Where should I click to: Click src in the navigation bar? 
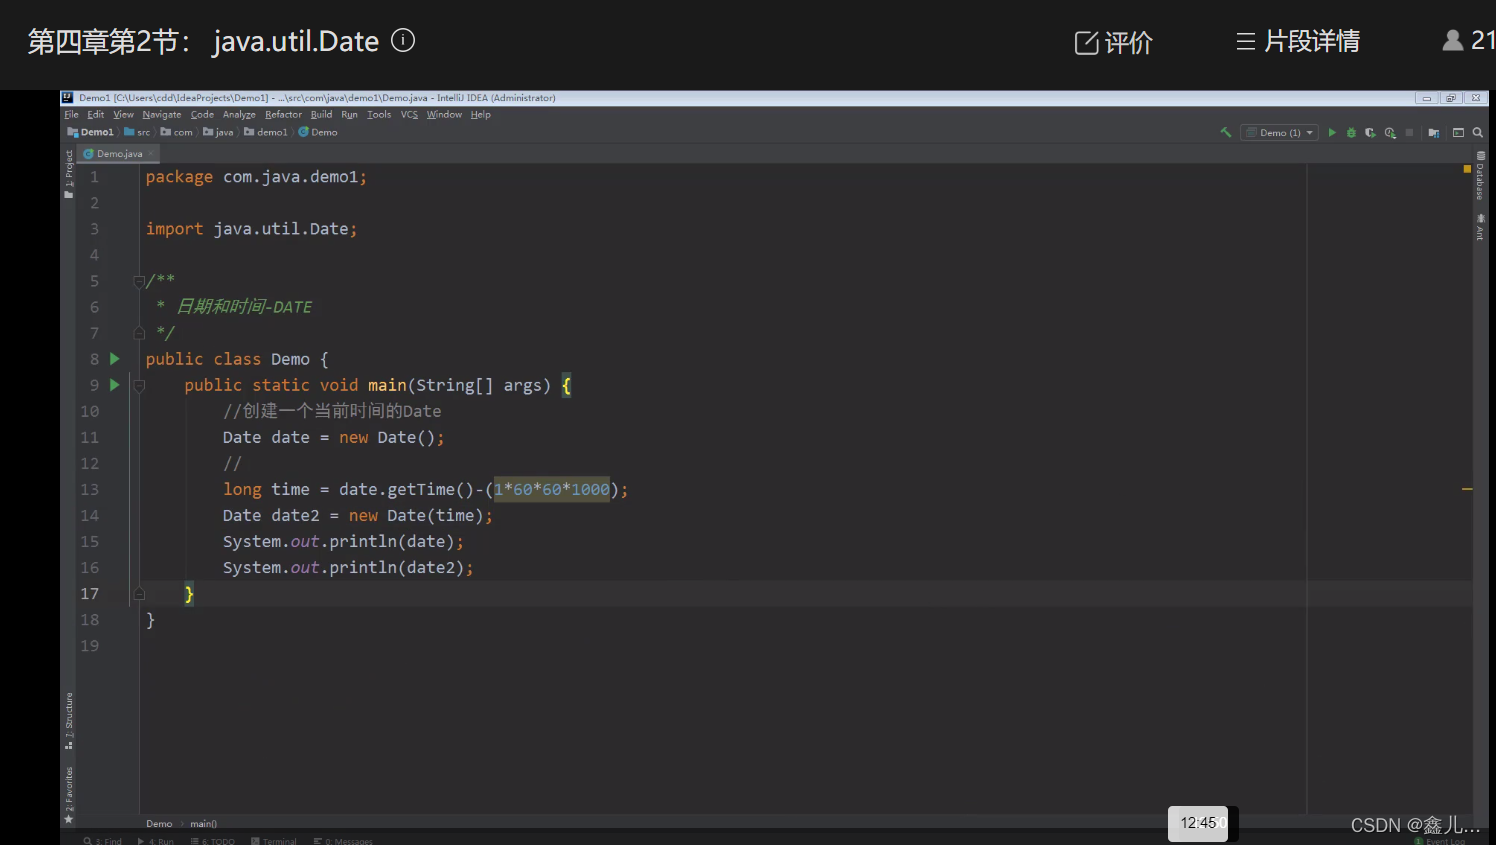(138, 132)
